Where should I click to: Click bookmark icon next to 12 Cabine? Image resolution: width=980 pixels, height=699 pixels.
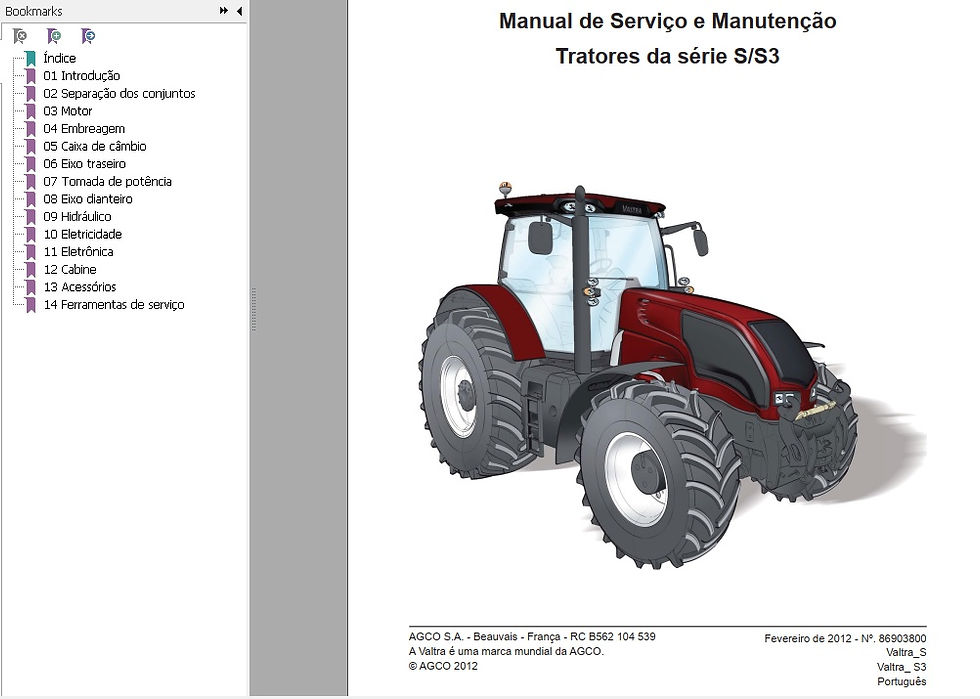[x=31, y=270]
